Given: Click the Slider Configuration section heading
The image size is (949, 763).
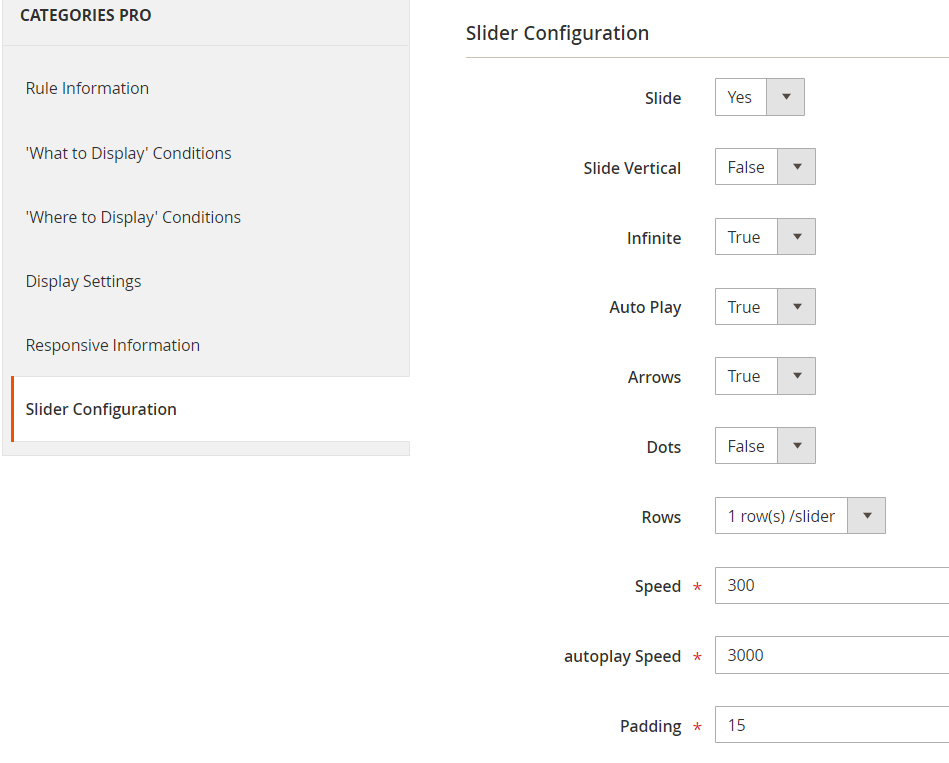Looking at the screenshot, I should point(557,33).
